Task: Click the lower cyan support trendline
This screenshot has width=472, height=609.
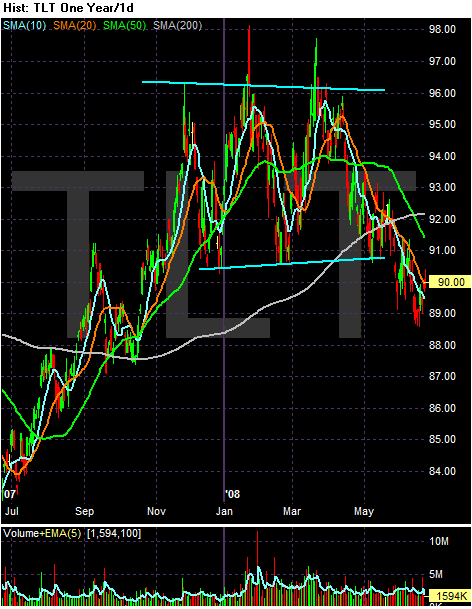Action: (292, 263)
